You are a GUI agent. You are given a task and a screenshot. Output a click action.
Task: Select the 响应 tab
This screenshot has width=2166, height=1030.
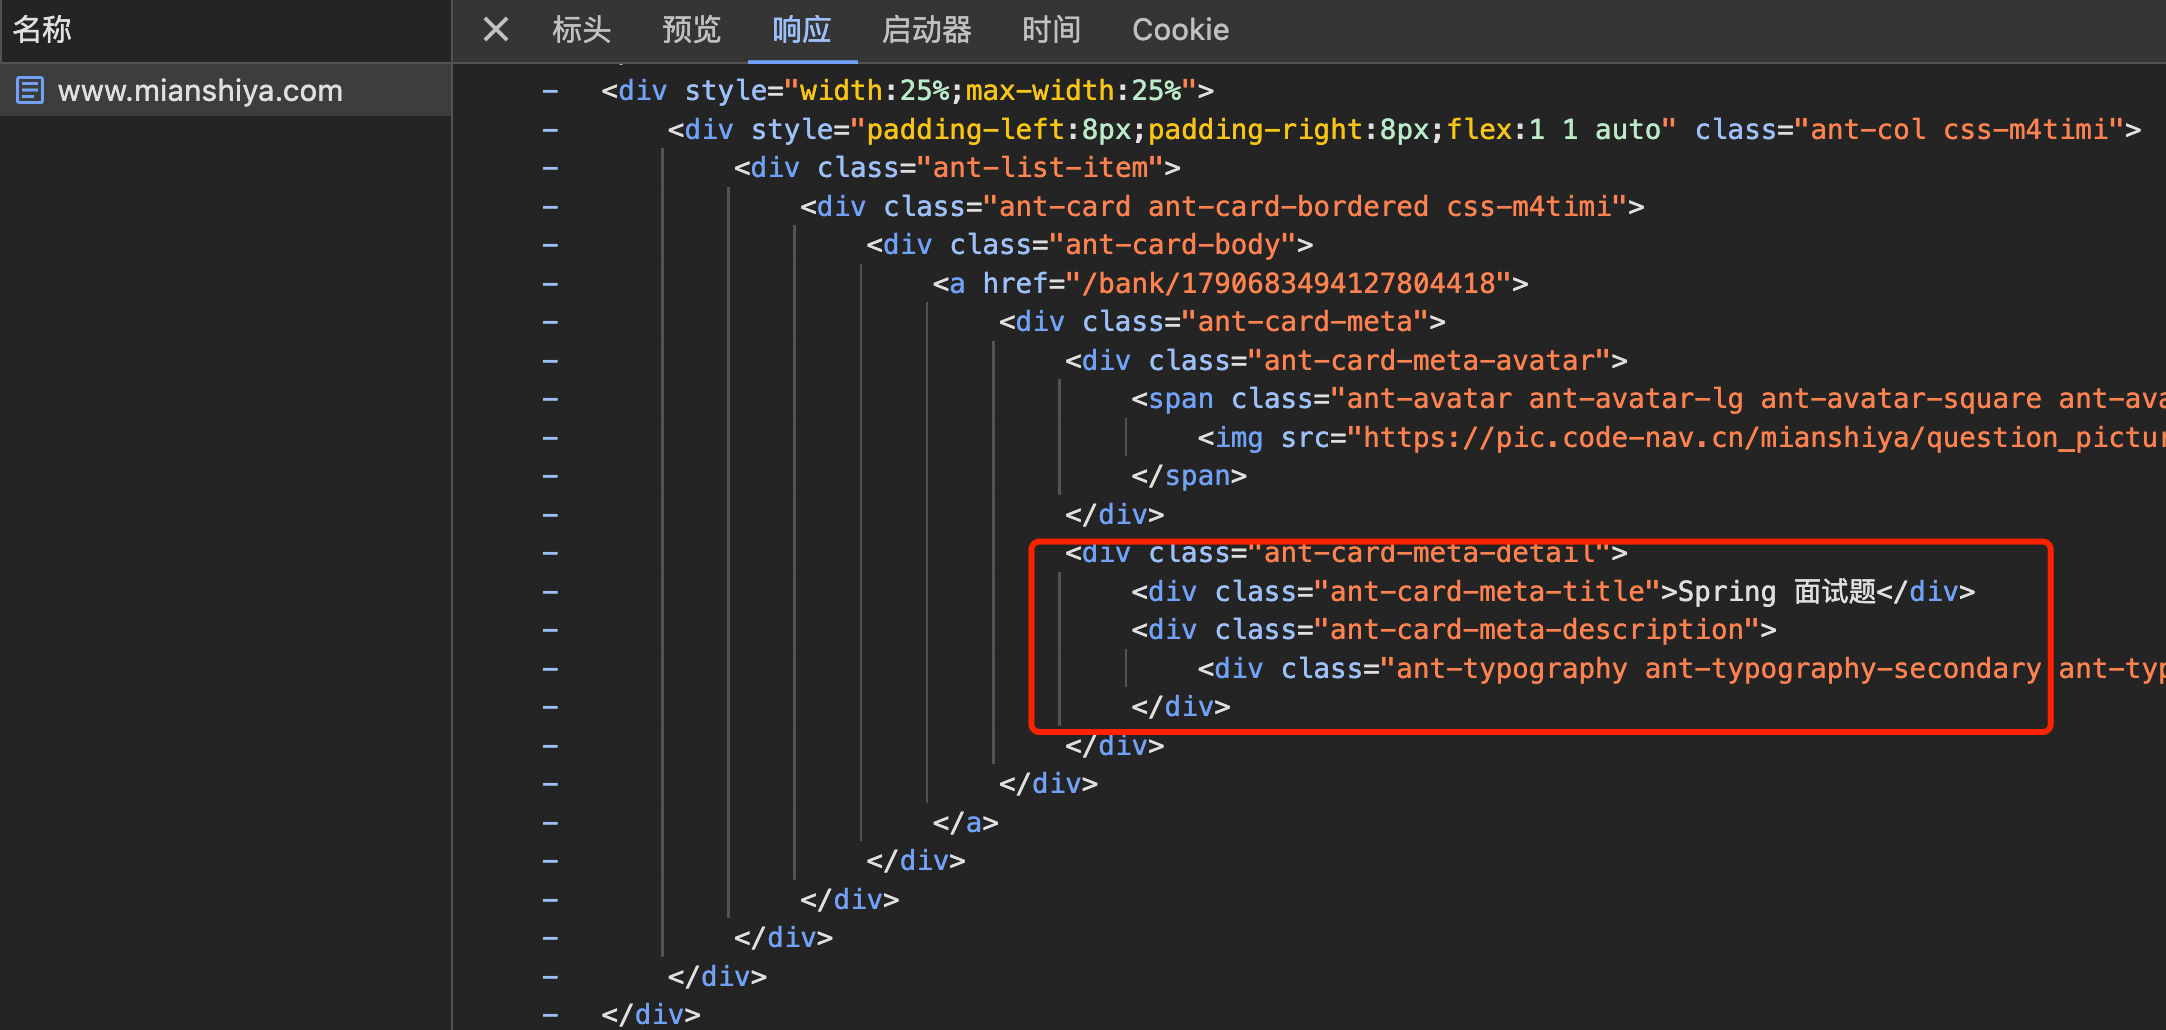(x=801, y=30)
